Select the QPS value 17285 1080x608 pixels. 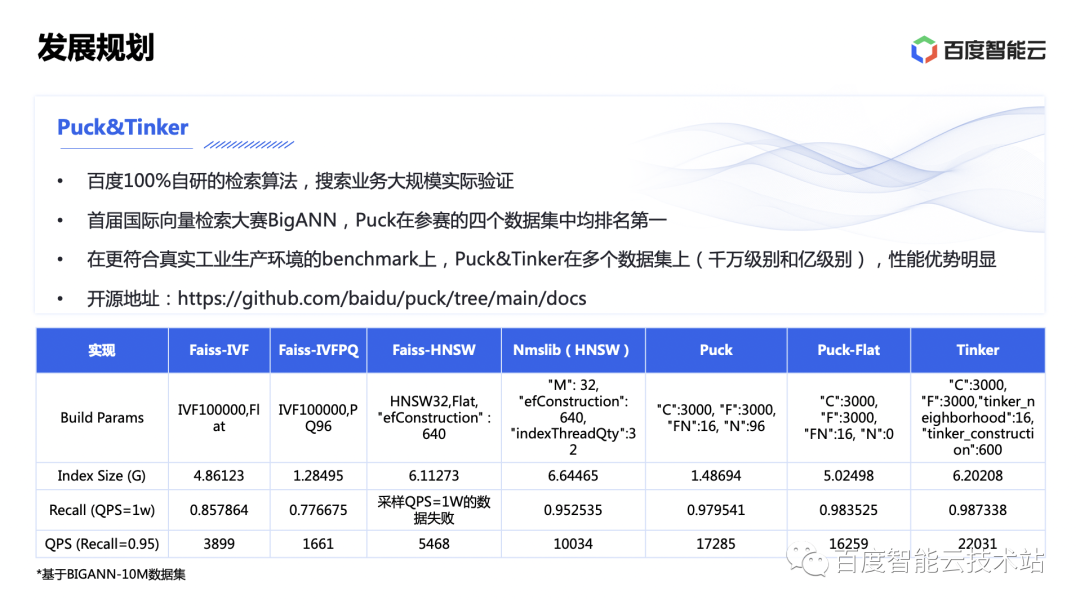click(x=716, y=544)
